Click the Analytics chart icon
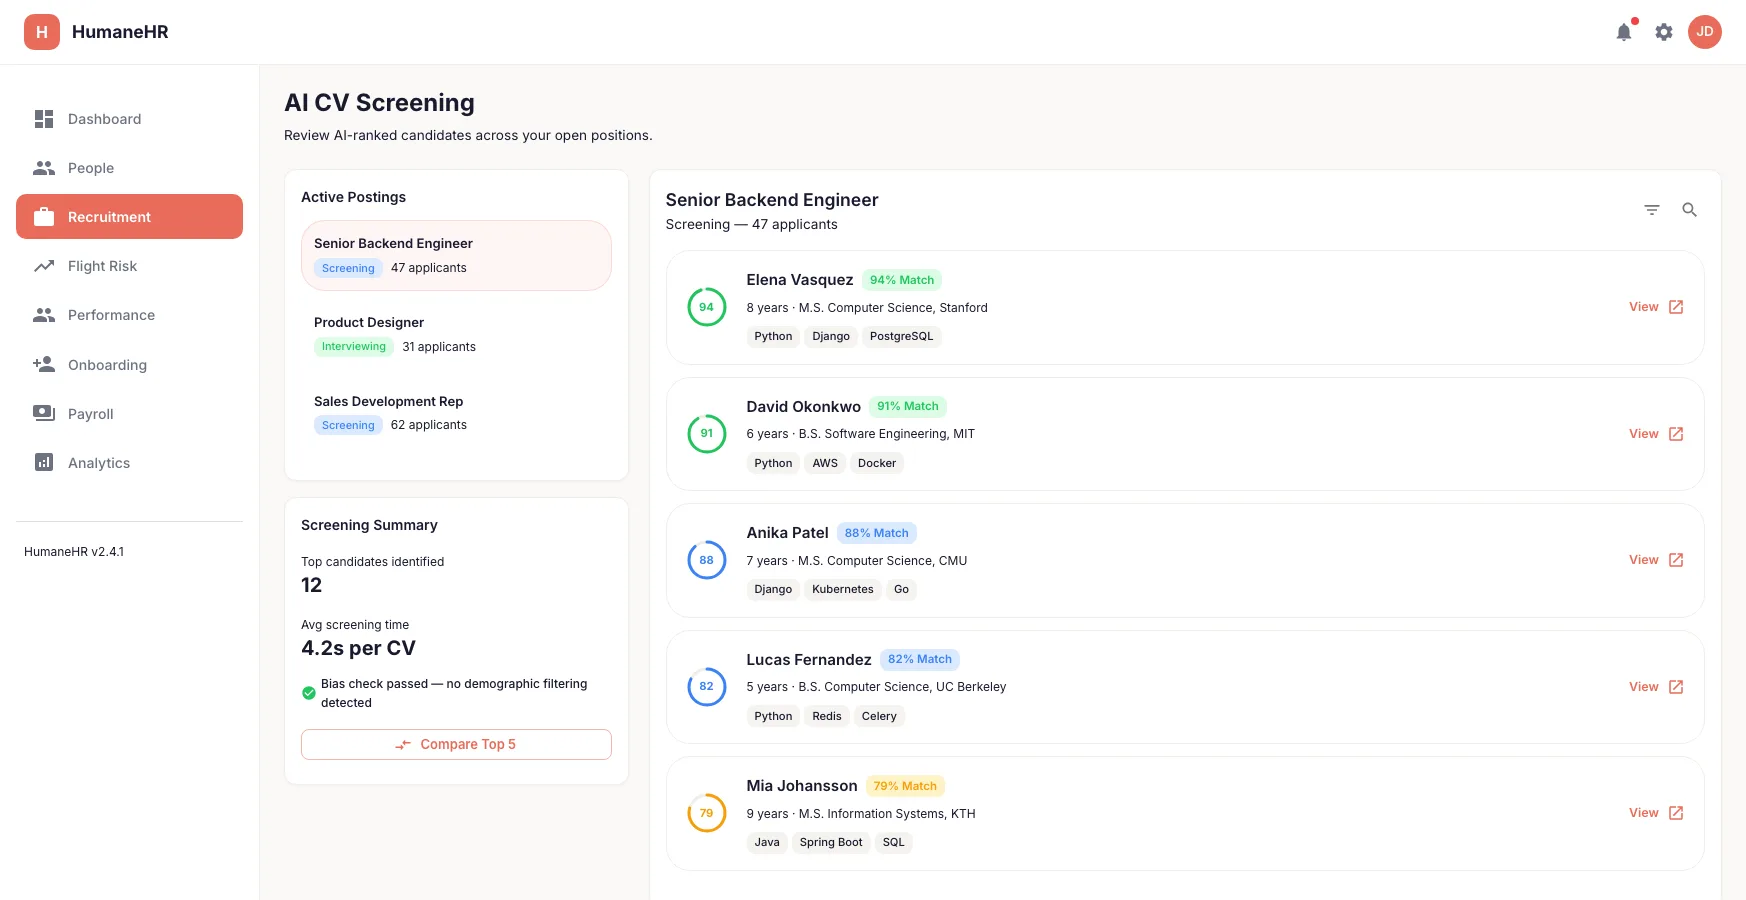Image resolution: width=1746 pixels, height=900 pixels. (x=44, y=463)
